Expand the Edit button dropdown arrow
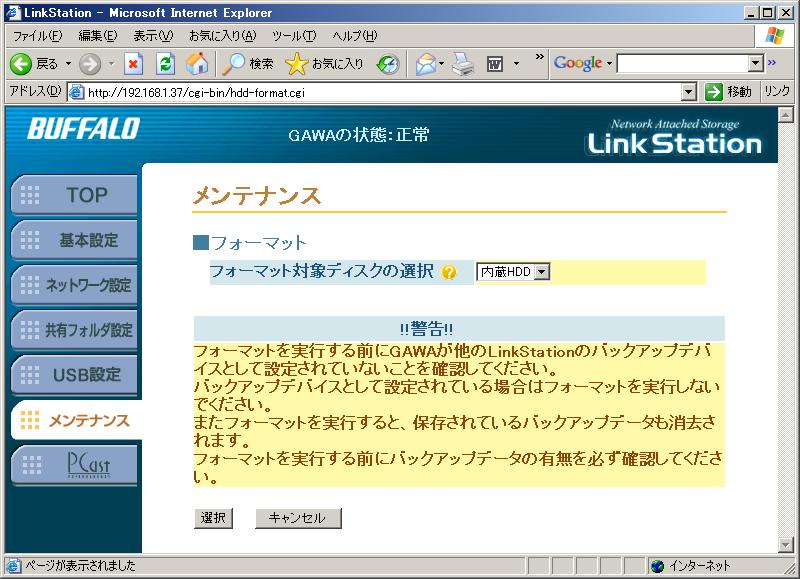Screen dimensions: 800x579 (516, 64)
